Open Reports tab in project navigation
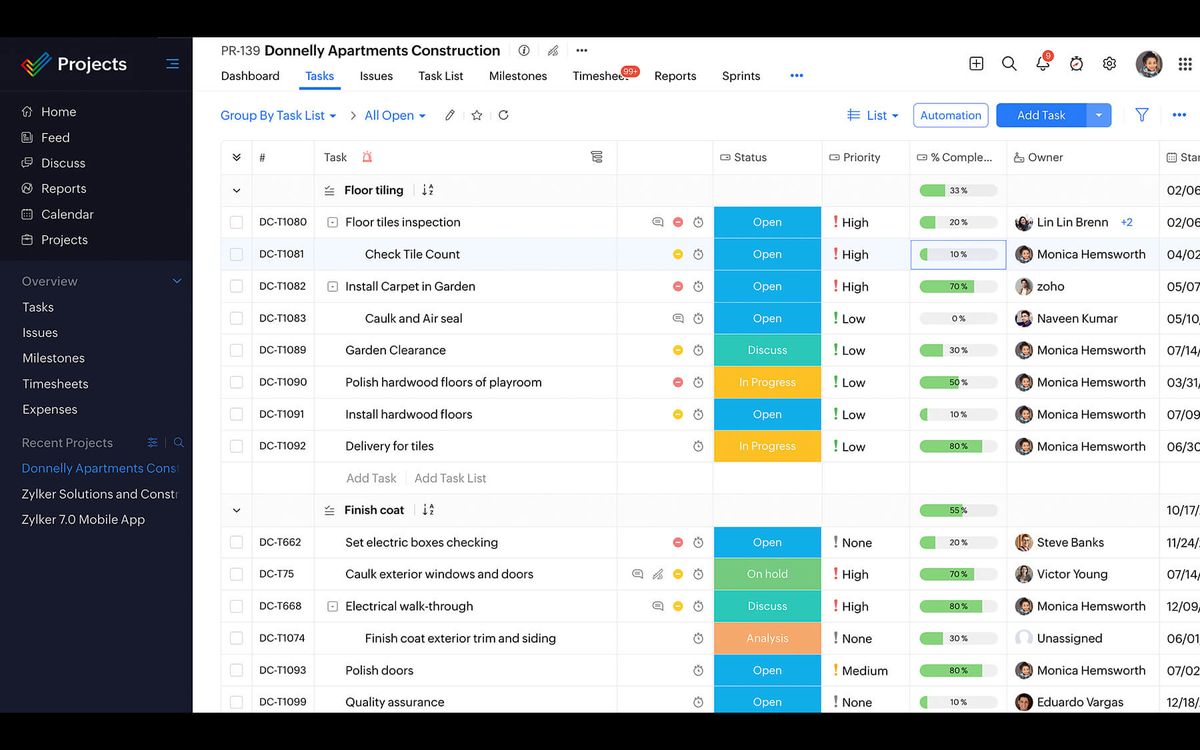The height and width of the screenshot is (750, 1200). pos(675,76)
